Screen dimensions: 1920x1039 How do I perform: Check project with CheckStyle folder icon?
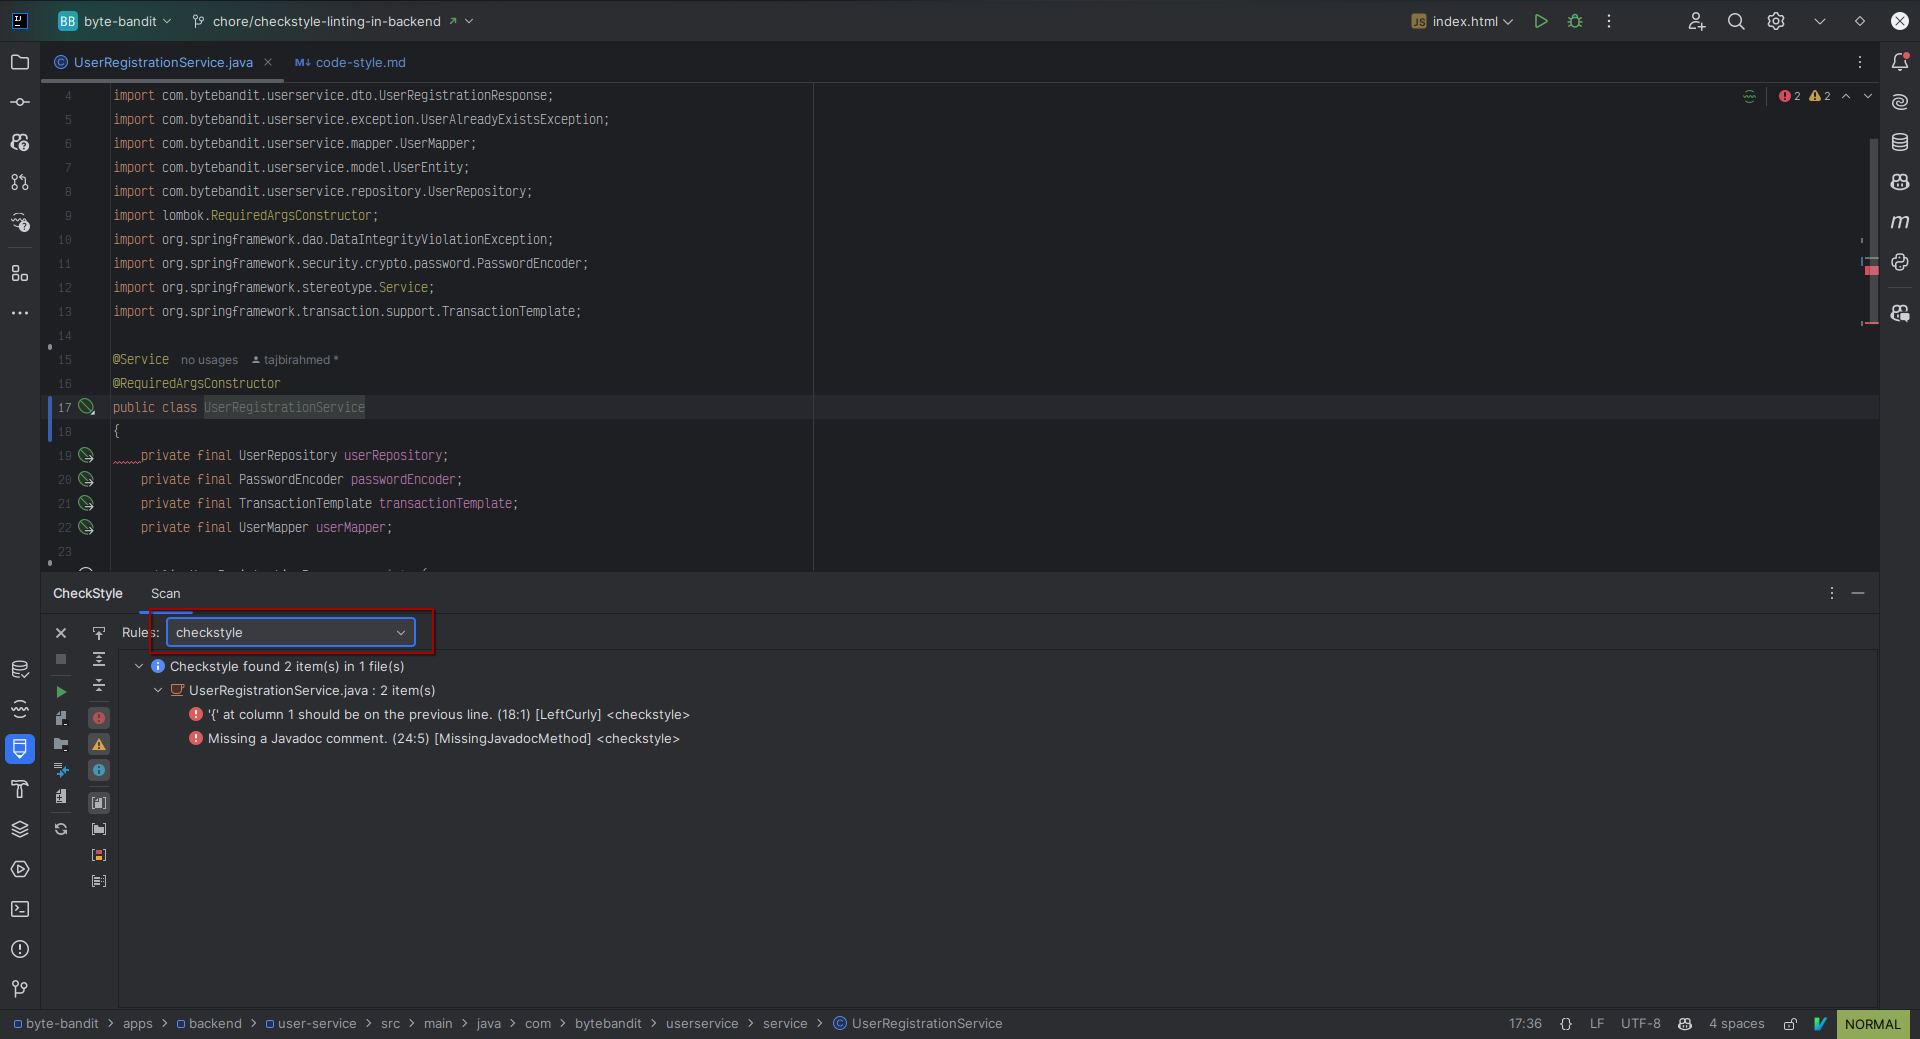click(x=61, y=744)
